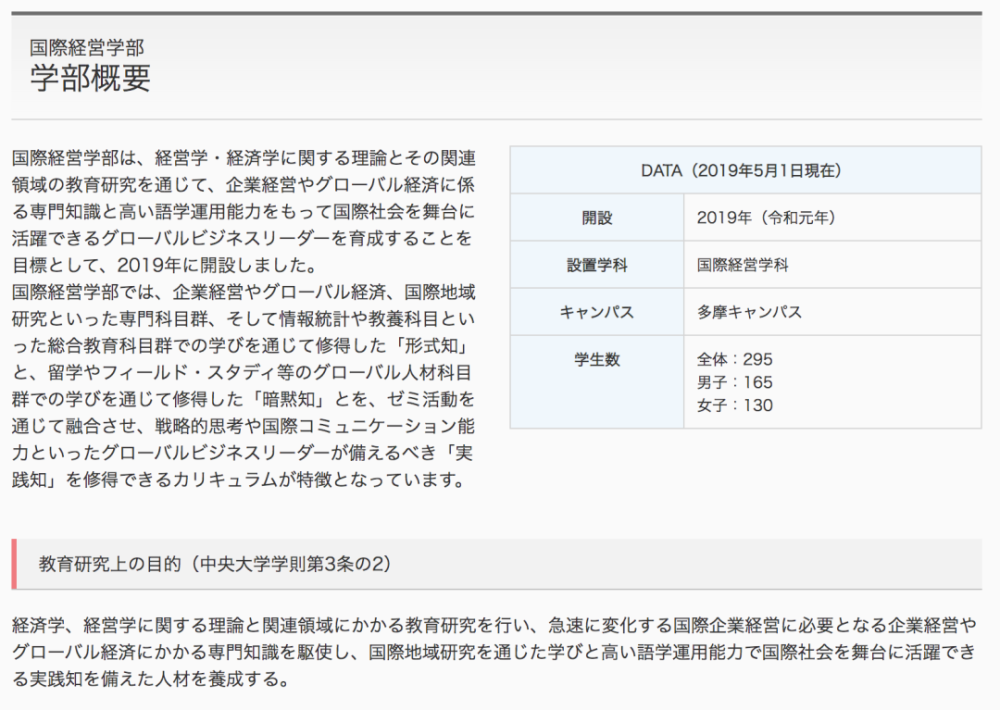Select the キャンパス row header
This screenshot has height=710, width=1000.
click(x=596, y=312)
